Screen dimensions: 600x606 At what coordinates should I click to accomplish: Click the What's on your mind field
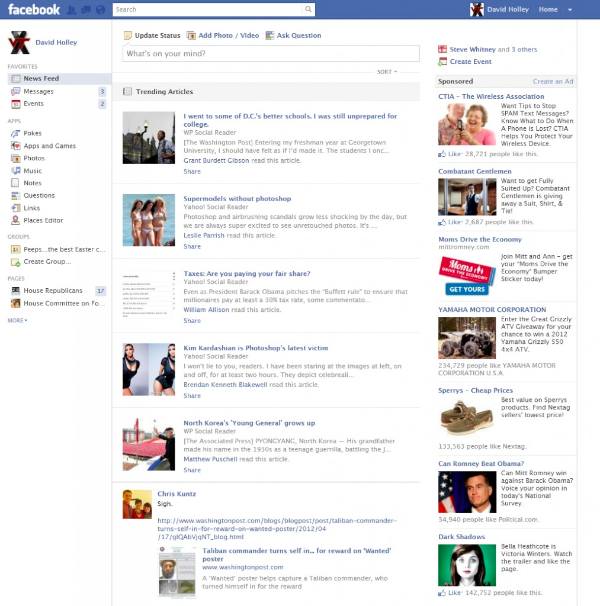(270, 54)
